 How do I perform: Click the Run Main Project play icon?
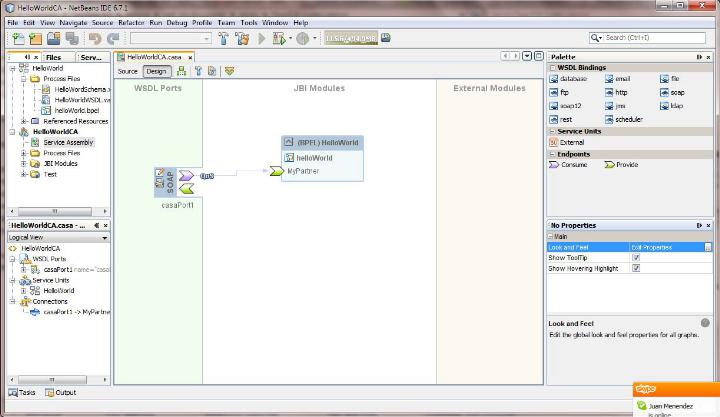262,39
